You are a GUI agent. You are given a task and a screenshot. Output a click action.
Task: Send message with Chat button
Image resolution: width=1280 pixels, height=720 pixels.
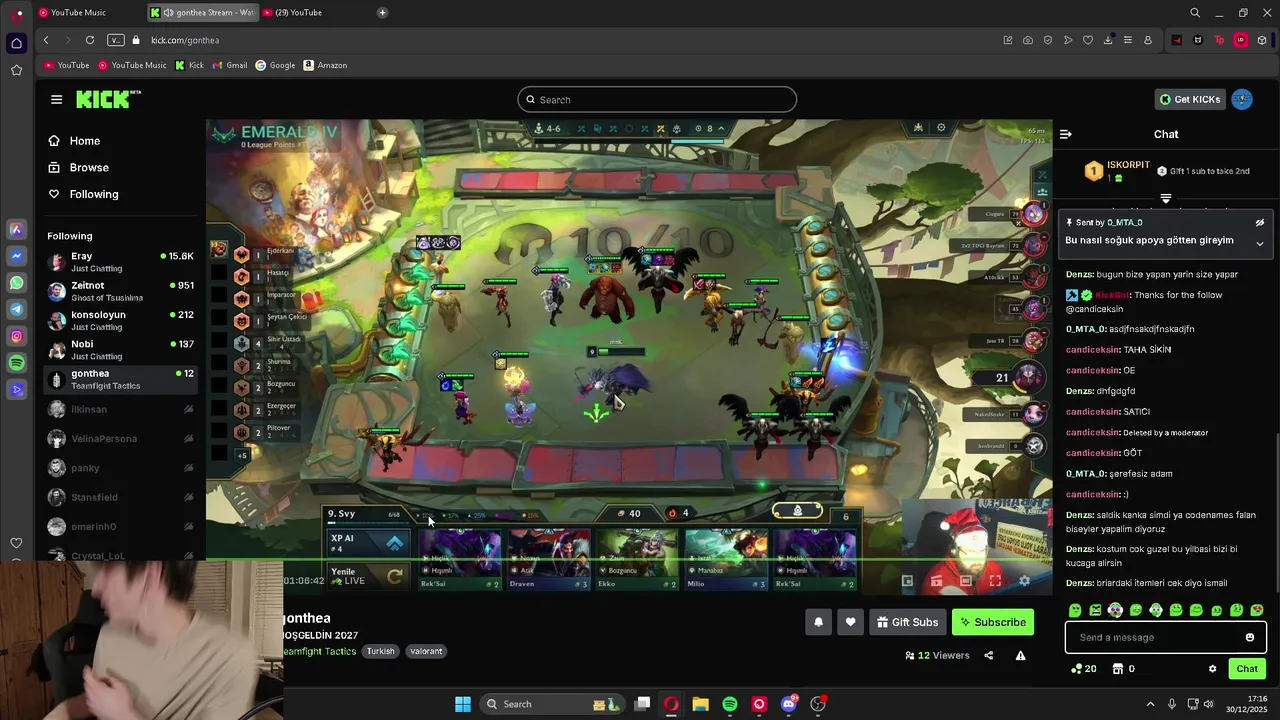1247,669
